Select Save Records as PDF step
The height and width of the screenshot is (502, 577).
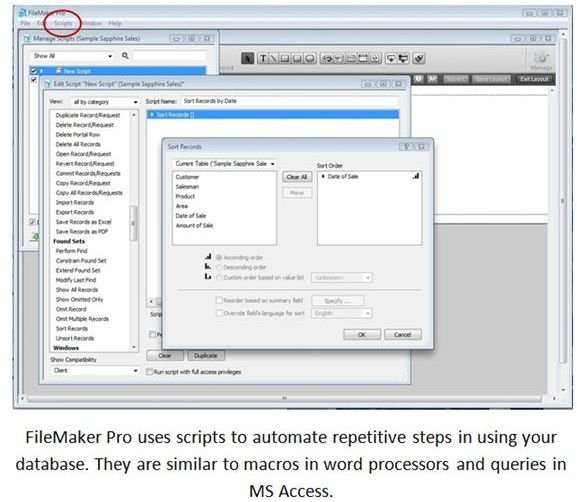pos(82,231)
